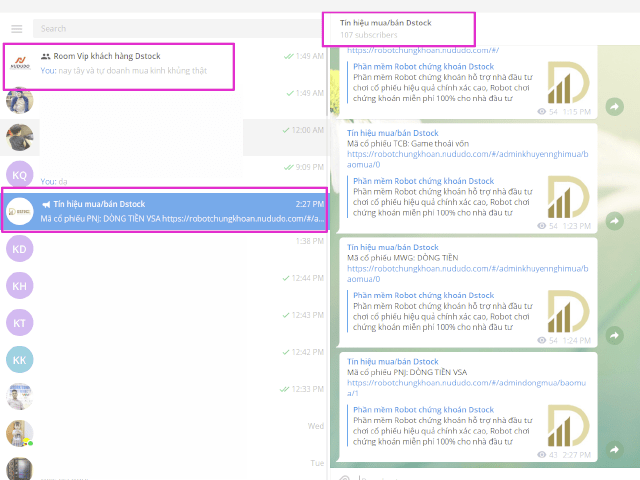Click Dstock logo thumbnail in MWG message
Image resolution: width=640 pixels, height=480 pixels.
[569, 311]
